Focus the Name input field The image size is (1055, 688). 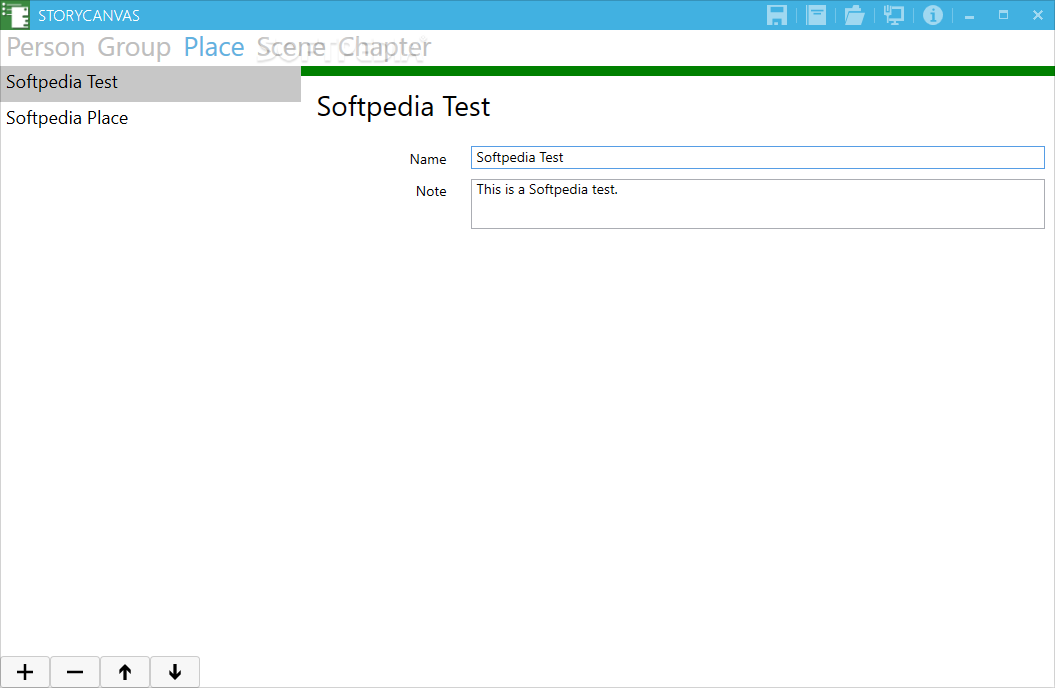point(758,157)
